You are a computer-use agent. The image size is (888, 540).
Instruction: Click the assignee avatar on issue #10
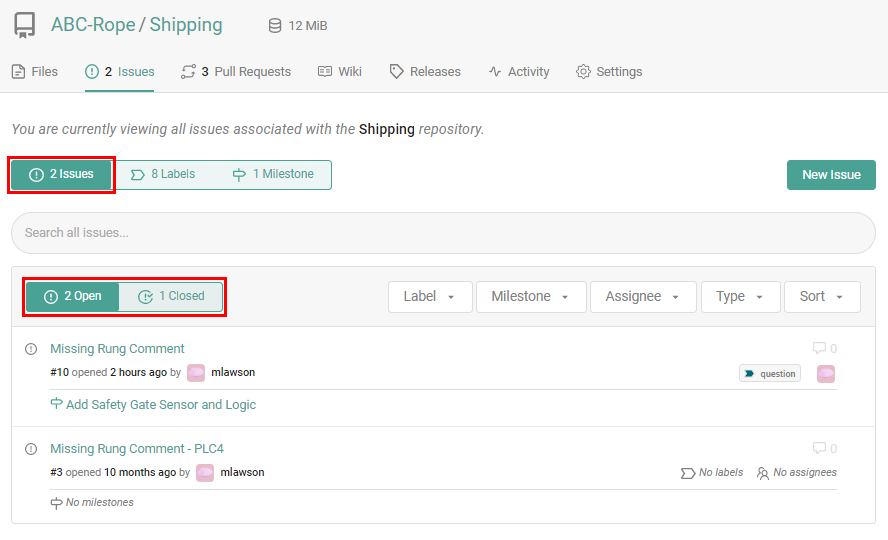826,374
